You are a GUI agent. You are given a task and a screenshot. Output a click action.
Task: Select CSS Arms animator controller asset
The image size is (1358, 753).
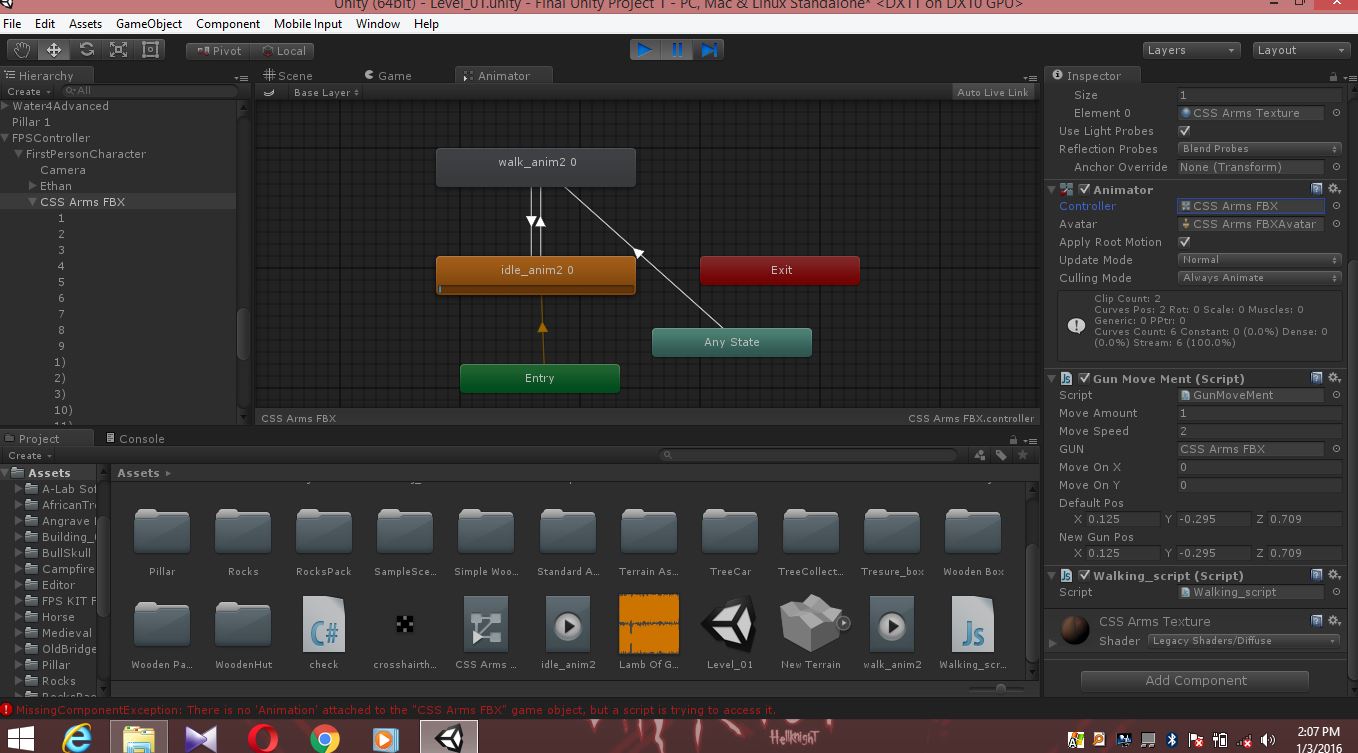tap(486, 632)
